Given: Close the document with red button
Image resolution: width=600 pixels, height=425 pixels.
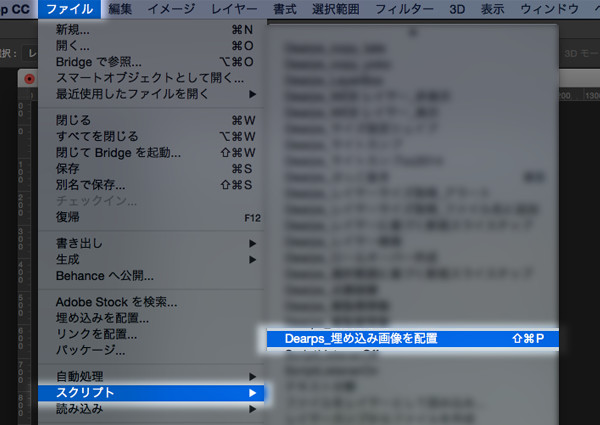Looking at the screenshot, I should 29,78.
